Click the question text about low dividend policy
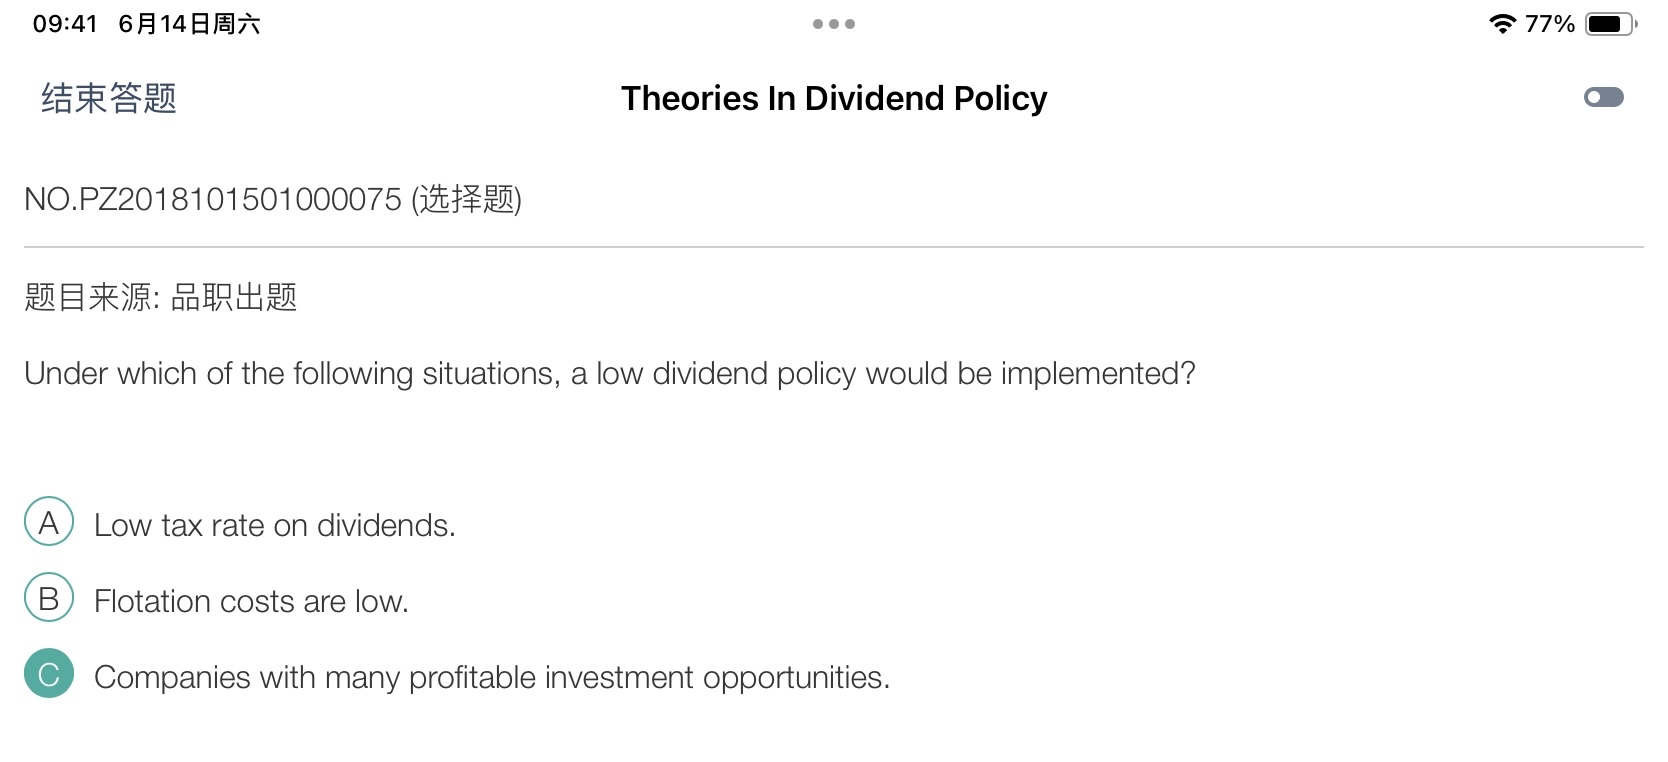This screenshot has width=1668, height=762. point(610,373)
